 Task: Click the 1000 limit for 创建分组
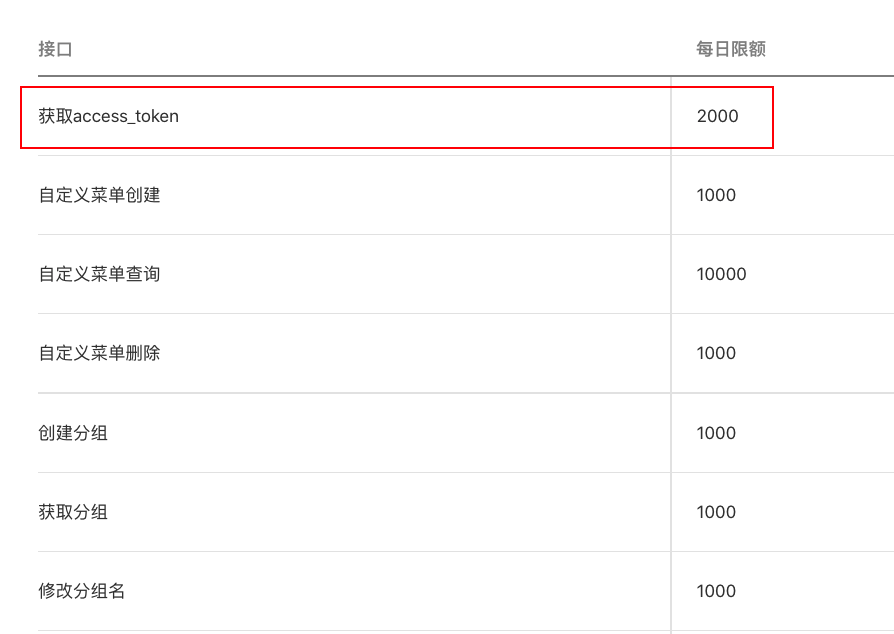tap(716, 433)
